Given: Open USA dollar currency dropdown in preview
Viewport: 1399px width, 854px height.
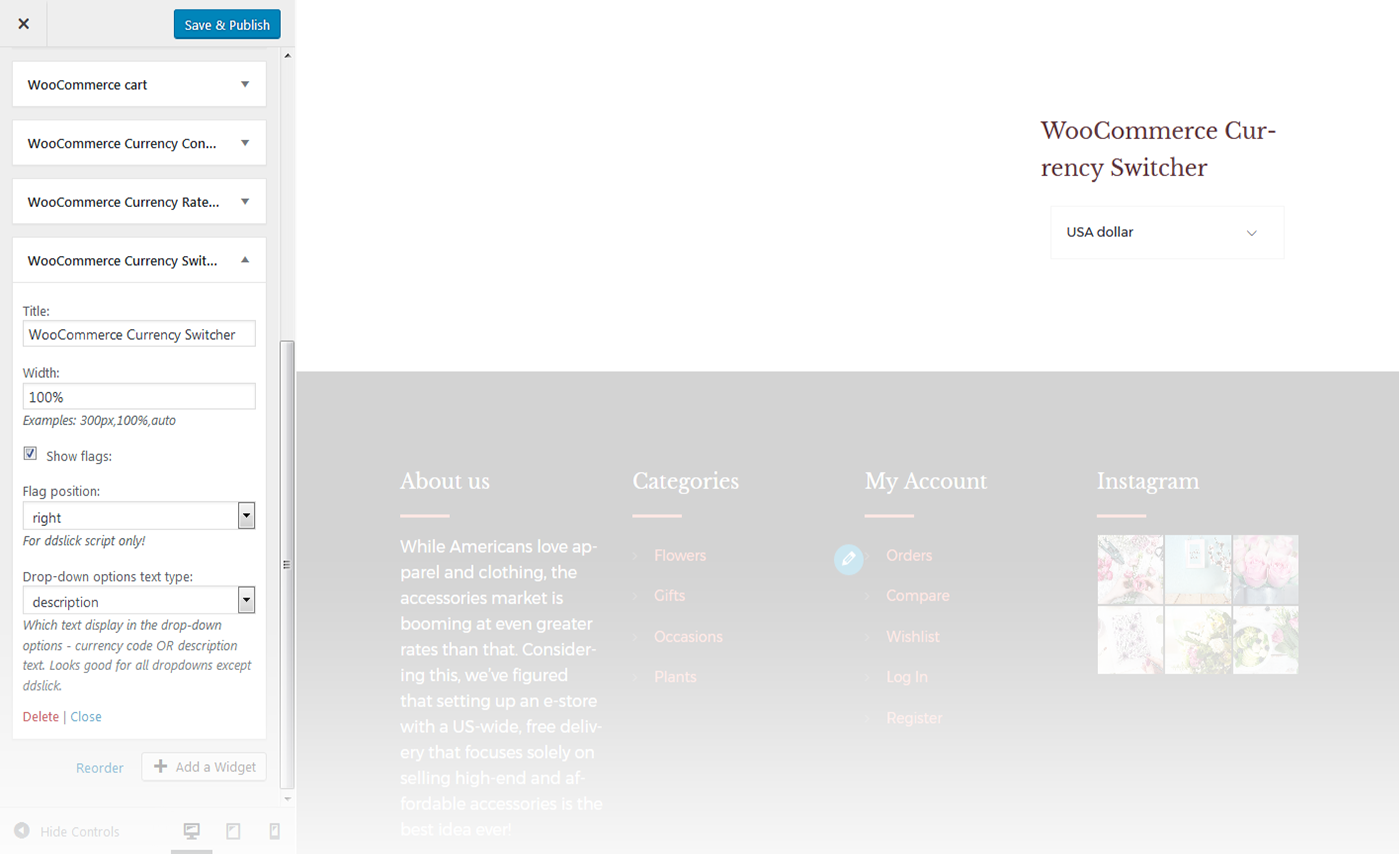Looking at the screenshot, I should click(1167, 232).
